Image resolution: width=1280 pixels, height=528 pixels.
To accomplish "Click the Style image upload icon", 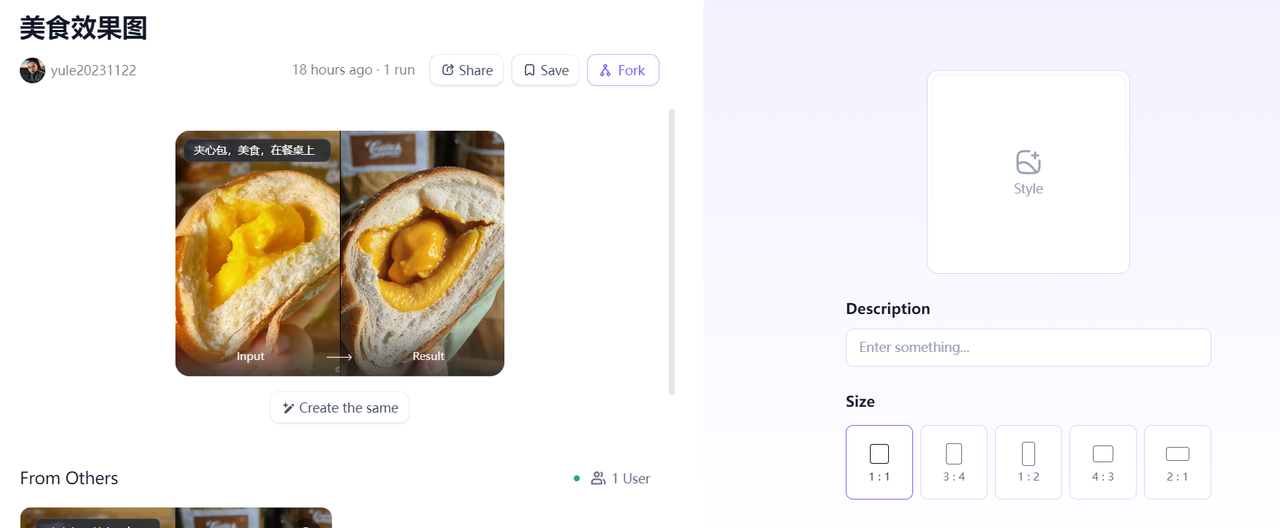I will (x=1028, y=162).
